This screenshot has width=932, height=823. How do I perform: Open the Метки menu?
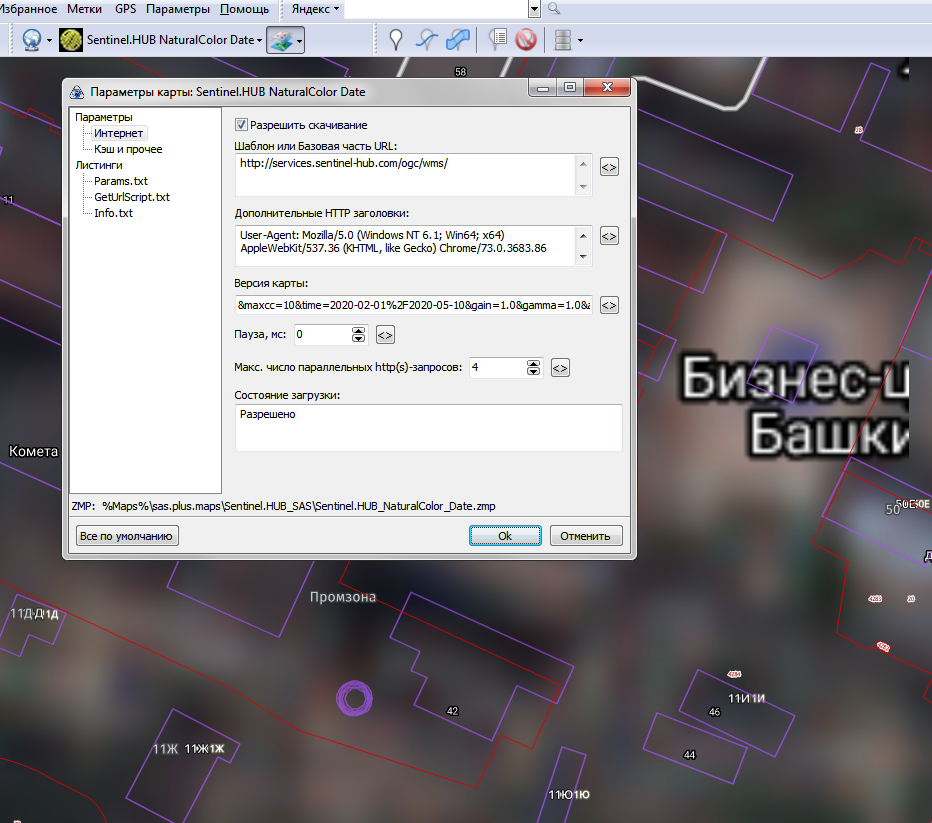click(x=85, y=9)
